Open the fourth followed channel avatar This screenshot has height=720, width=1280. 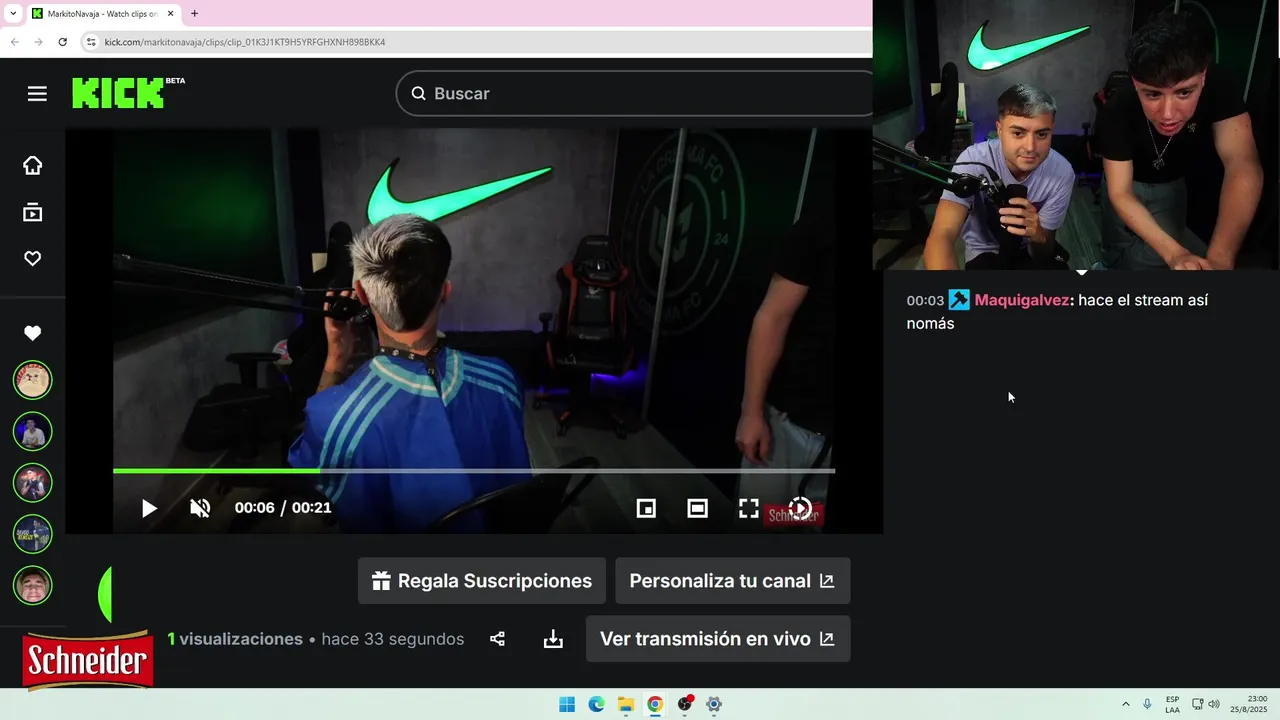[32, 534]
